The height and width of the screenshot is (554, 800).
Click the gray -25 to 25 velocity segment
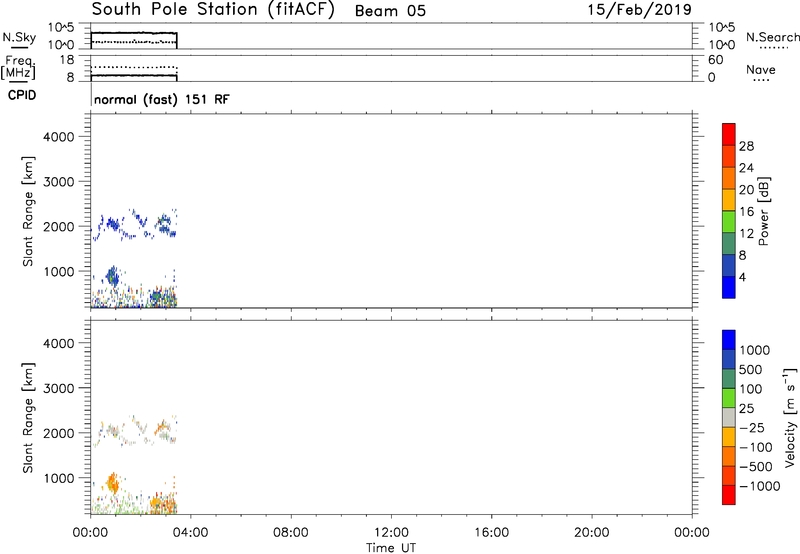tap(729, 418)
